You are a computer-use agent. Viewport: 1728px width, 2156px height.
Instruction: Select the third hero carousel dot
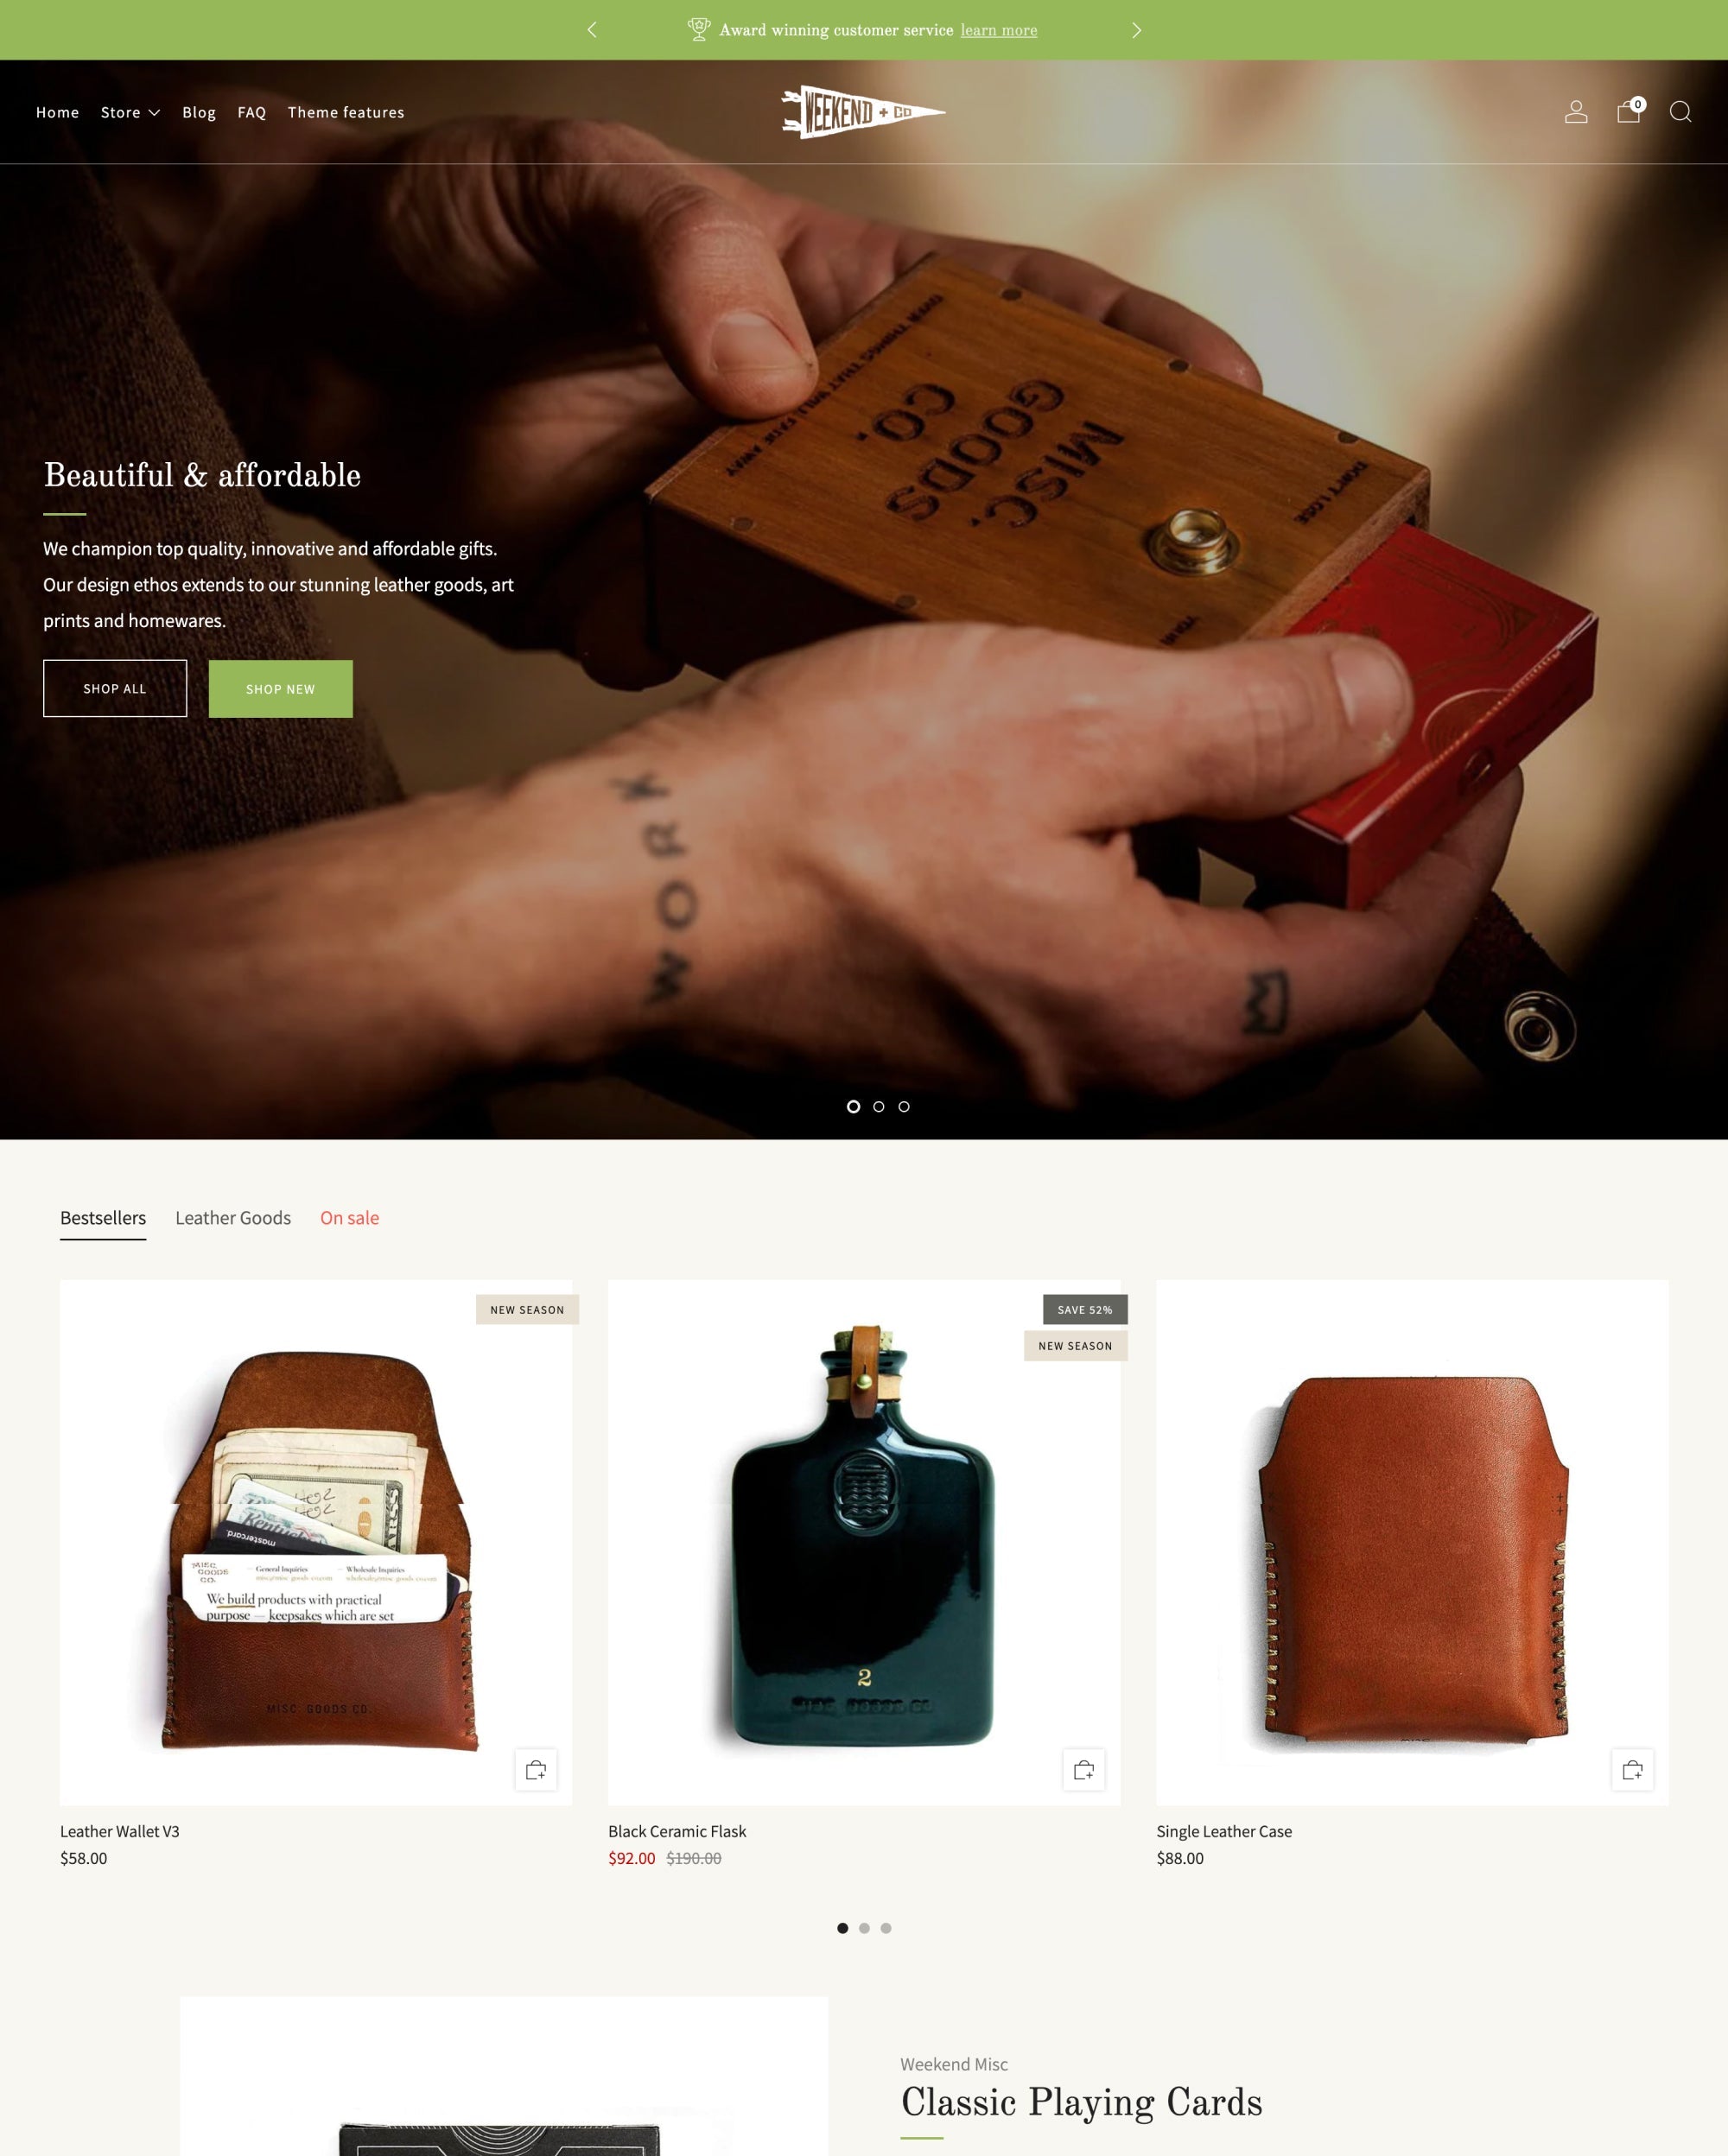pyautogui.click(x=903, y=1106)
